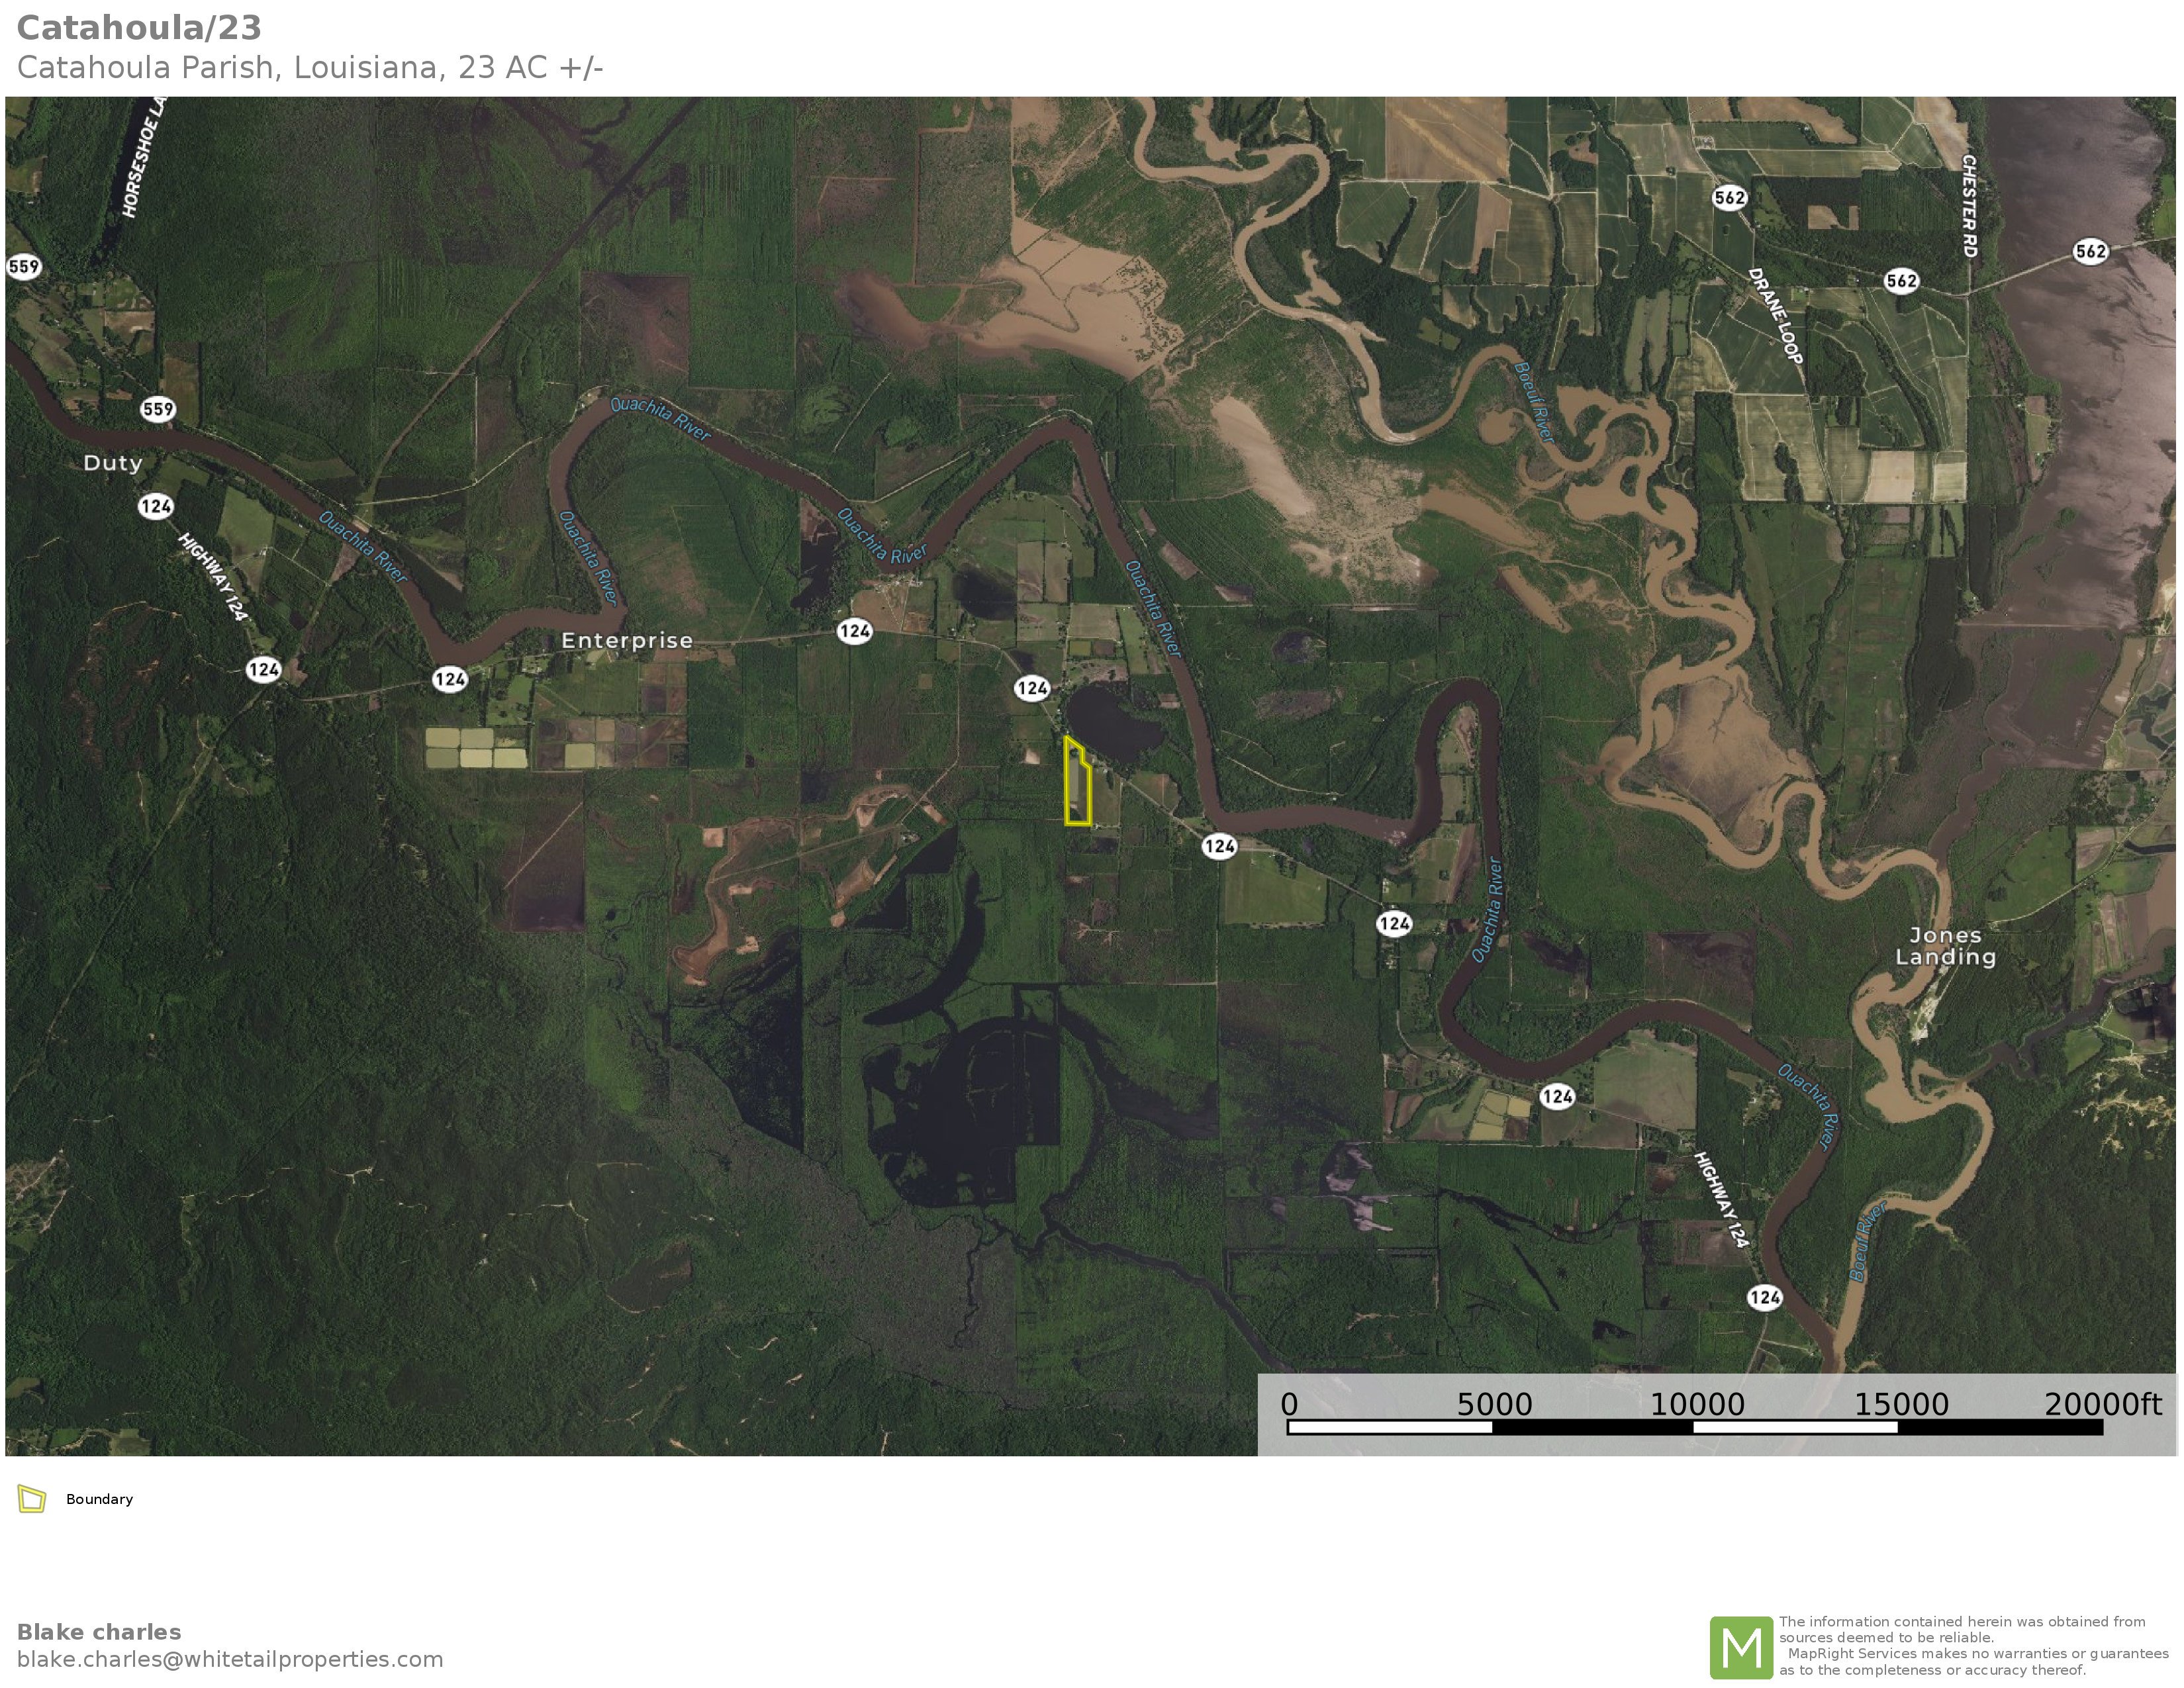This screenshot has height=1688, width=2184.
Task: Click the Blake charles agent name
Action: click(x=99, y=1632)
